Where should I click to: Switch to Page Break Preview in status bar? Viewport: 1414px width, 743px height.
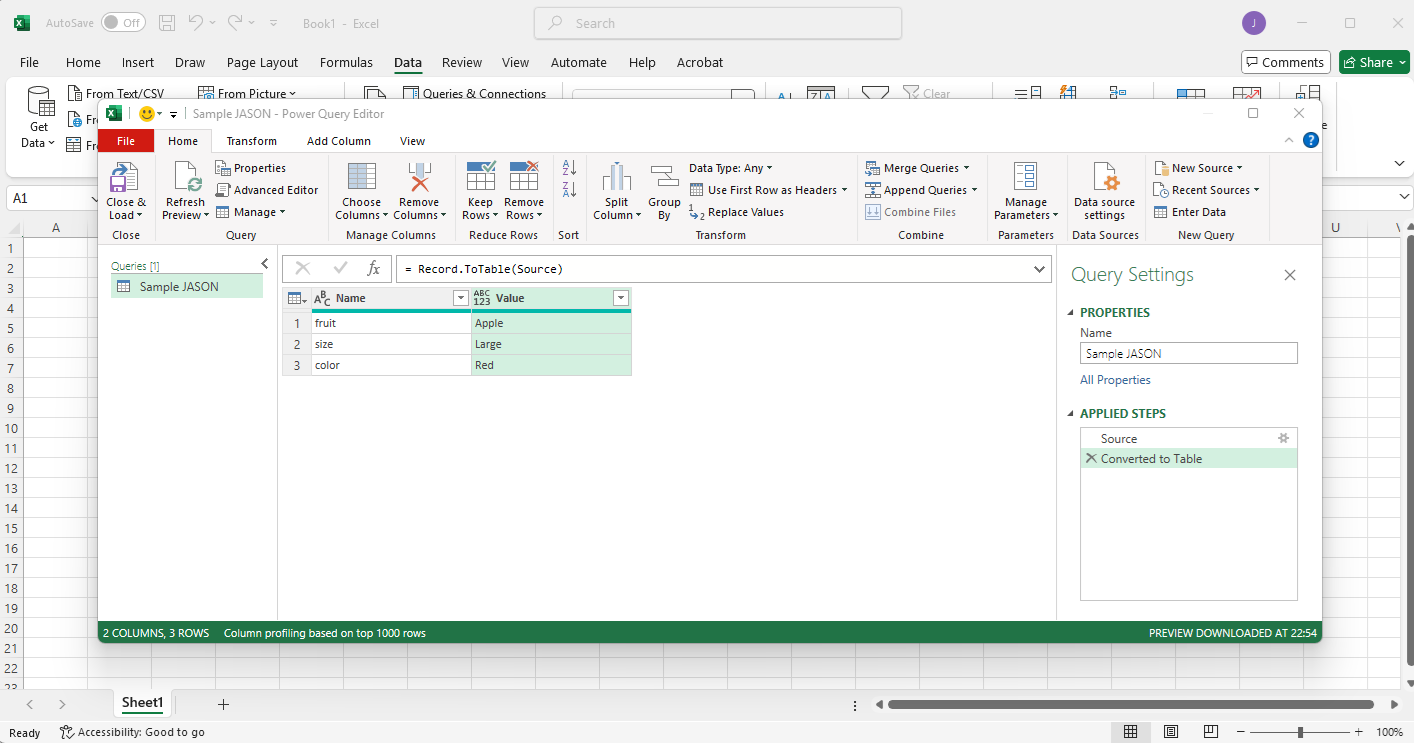click(x=1211, y=732)
